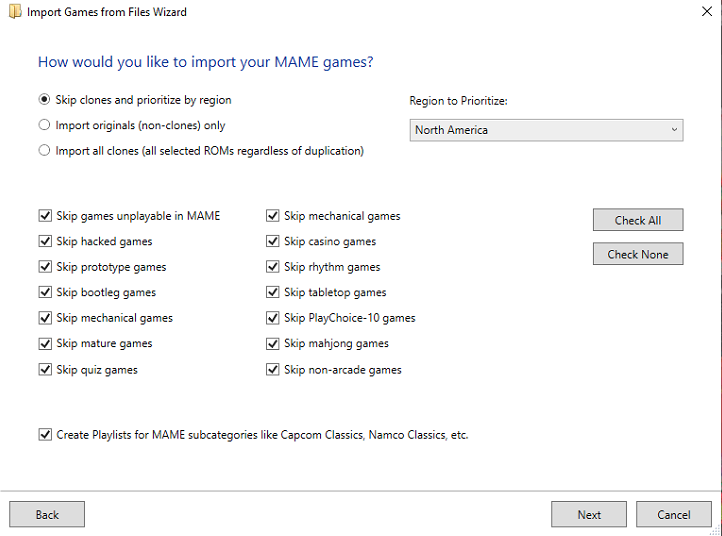Image resolution: width=722 pixels, height=536 pixels.
Task: Open the Region to Prioritize dropdown
Action: coord(546,130)
